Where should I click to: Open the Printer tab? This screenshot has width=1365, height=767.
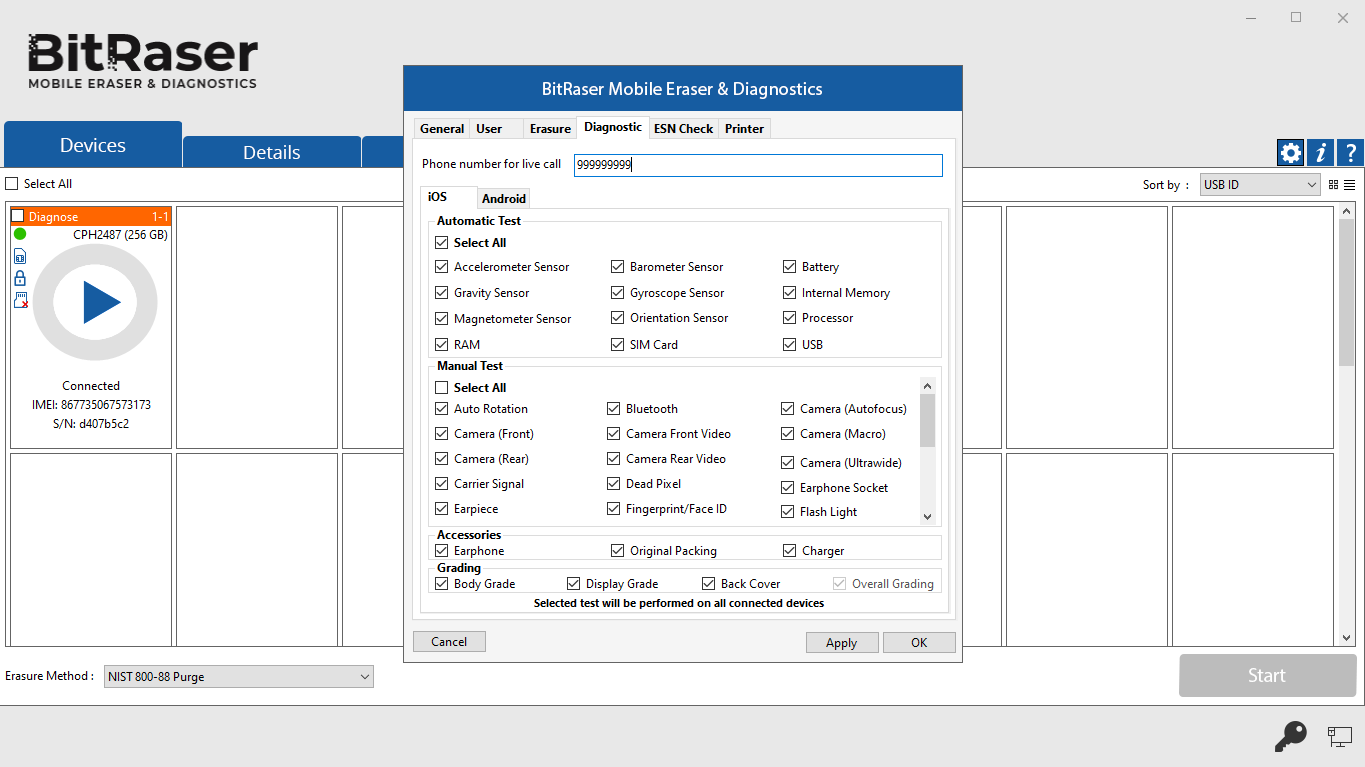[744, 128]
